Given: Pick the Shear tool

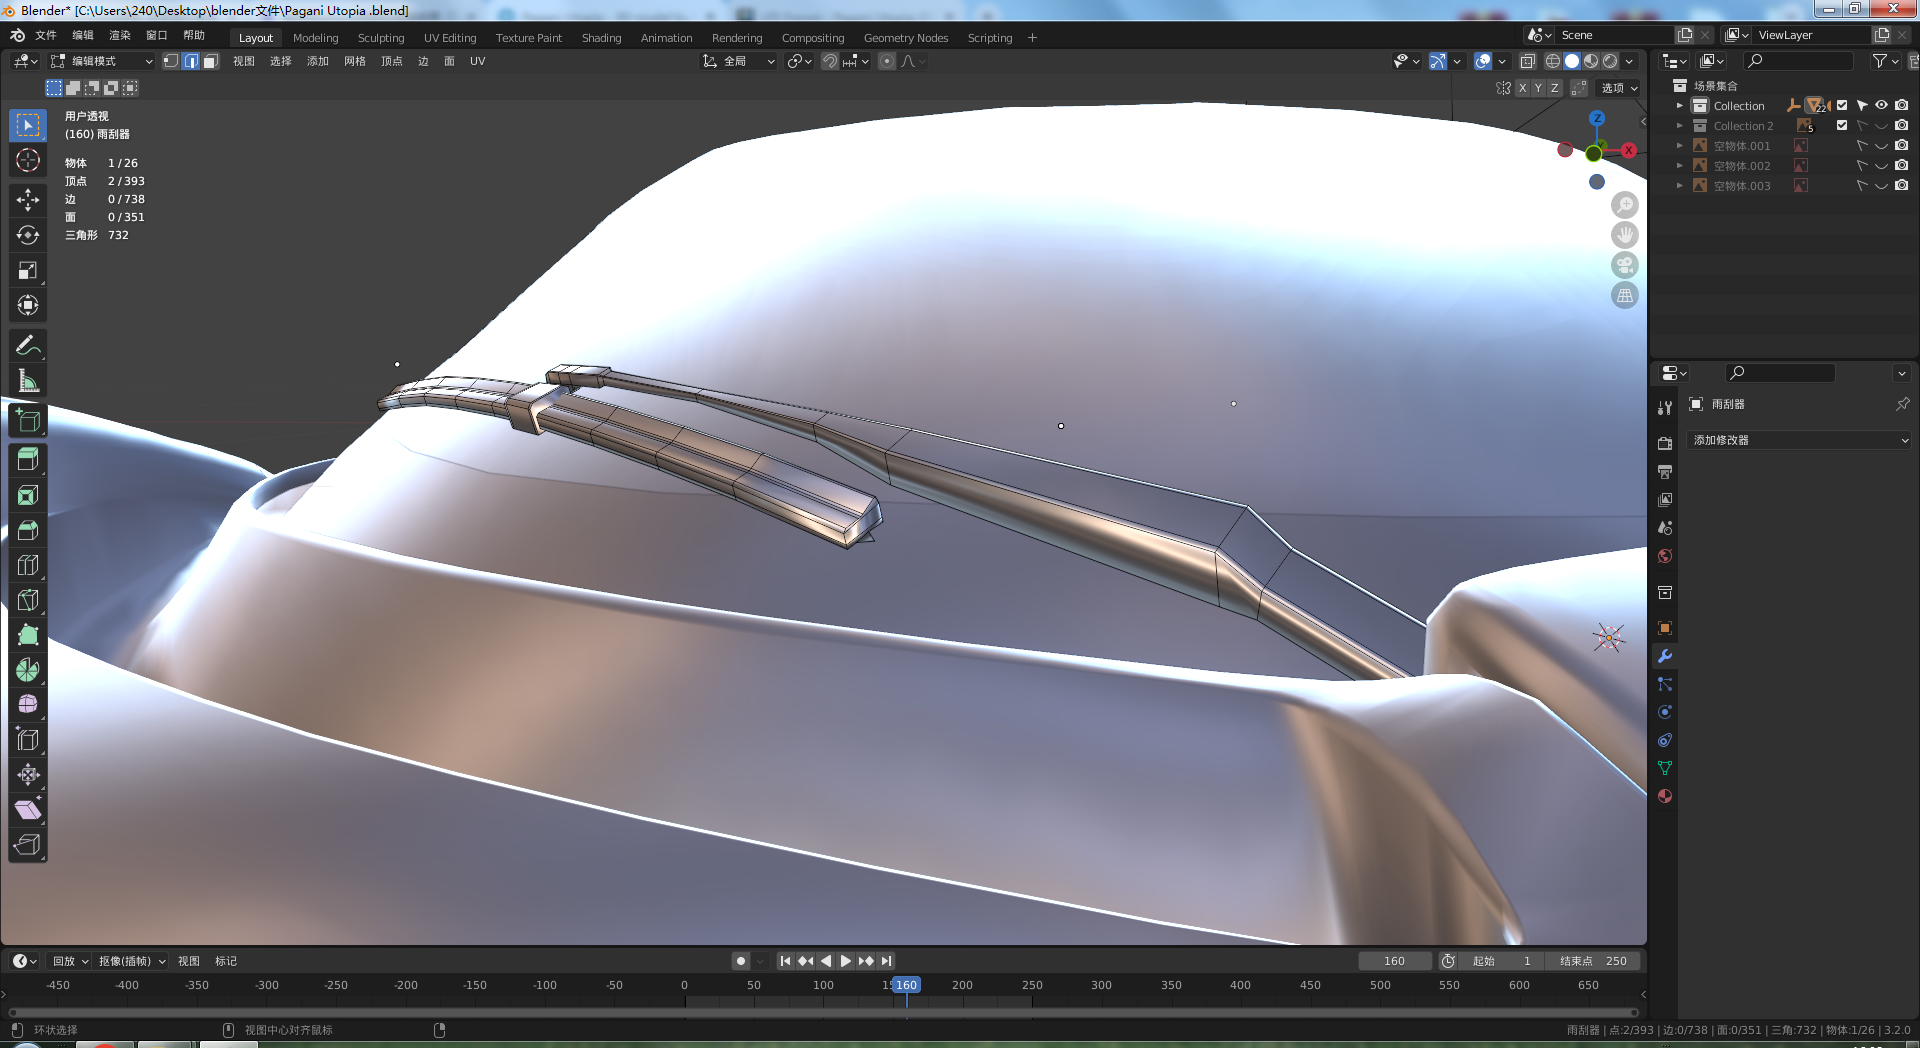Looking at the screenshot, I should 28,810.
